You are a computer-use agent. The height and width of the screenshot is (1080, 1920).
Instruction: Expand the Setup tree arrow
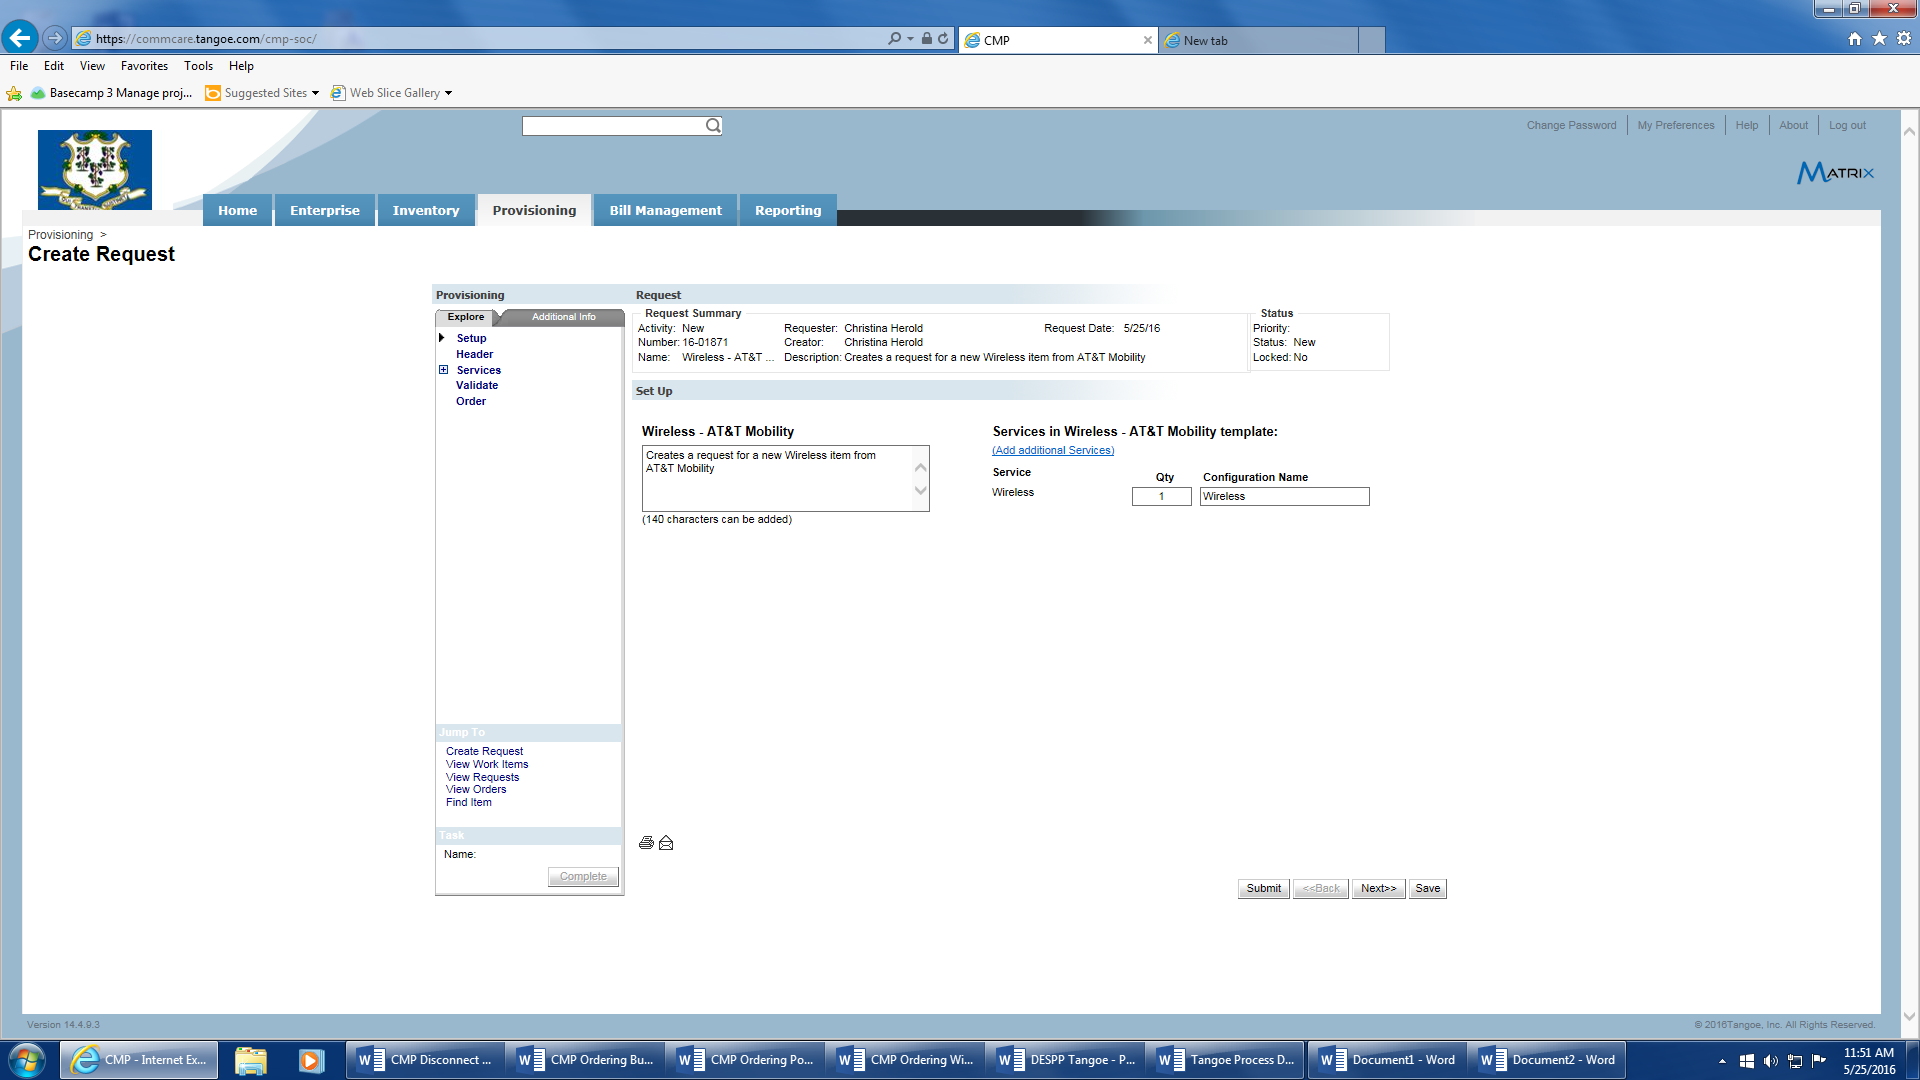tap(441, 338)
